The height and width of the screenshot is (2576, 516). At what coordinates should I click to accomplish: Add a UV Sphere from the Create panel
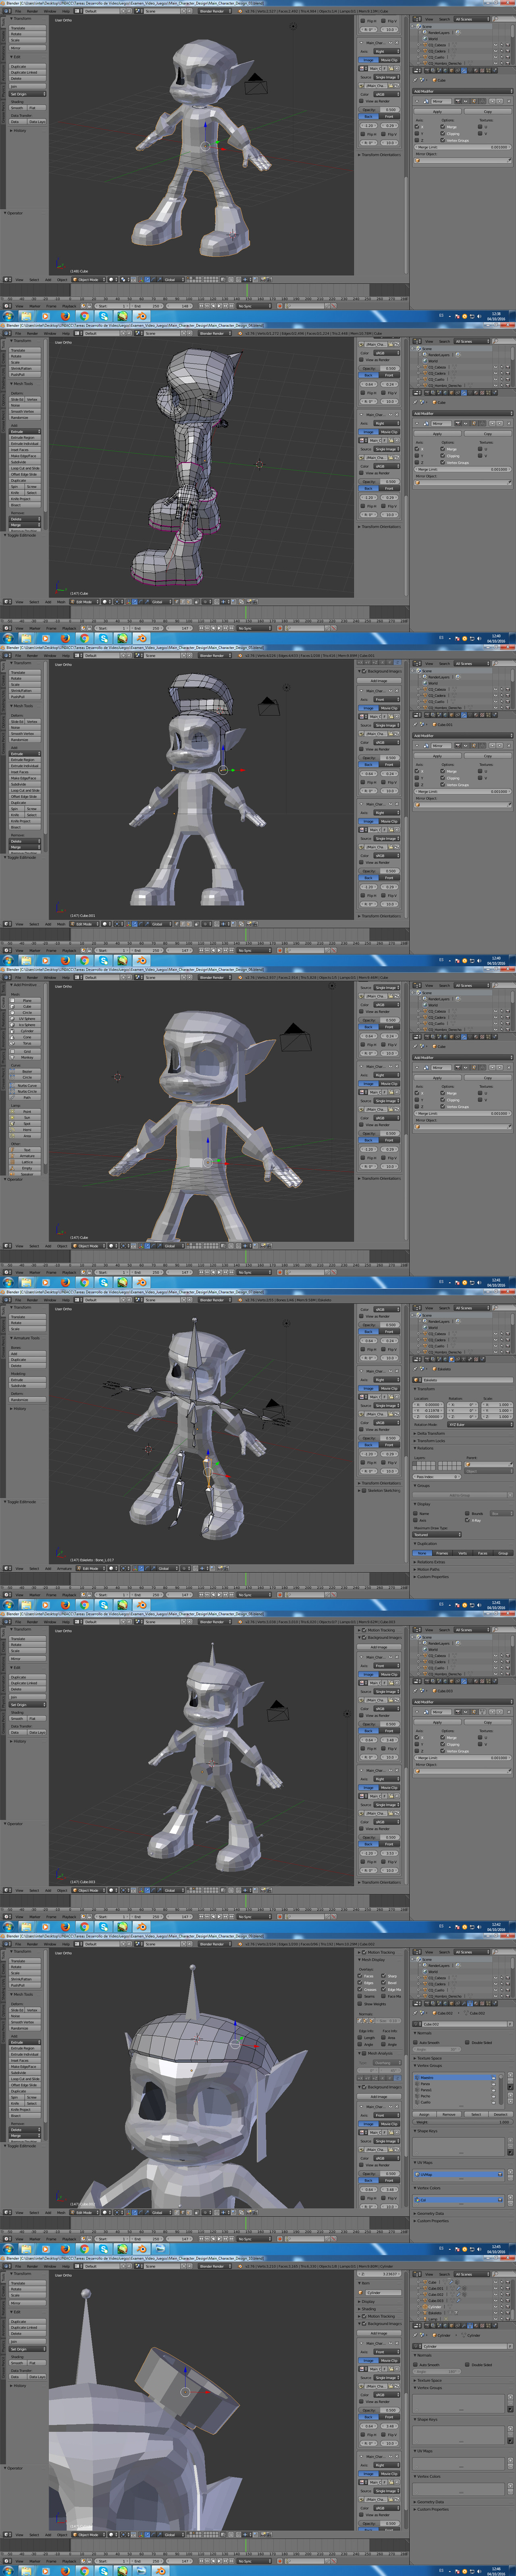[x=25, y=1019]
